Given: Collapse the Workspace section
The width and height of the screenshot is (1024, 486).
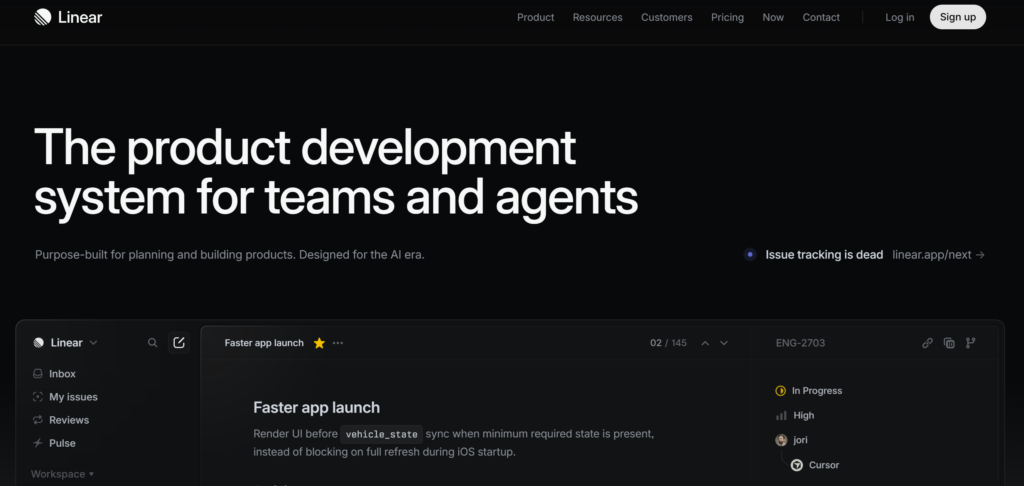Looking at the screenshot, I should [x=63, y=474].
